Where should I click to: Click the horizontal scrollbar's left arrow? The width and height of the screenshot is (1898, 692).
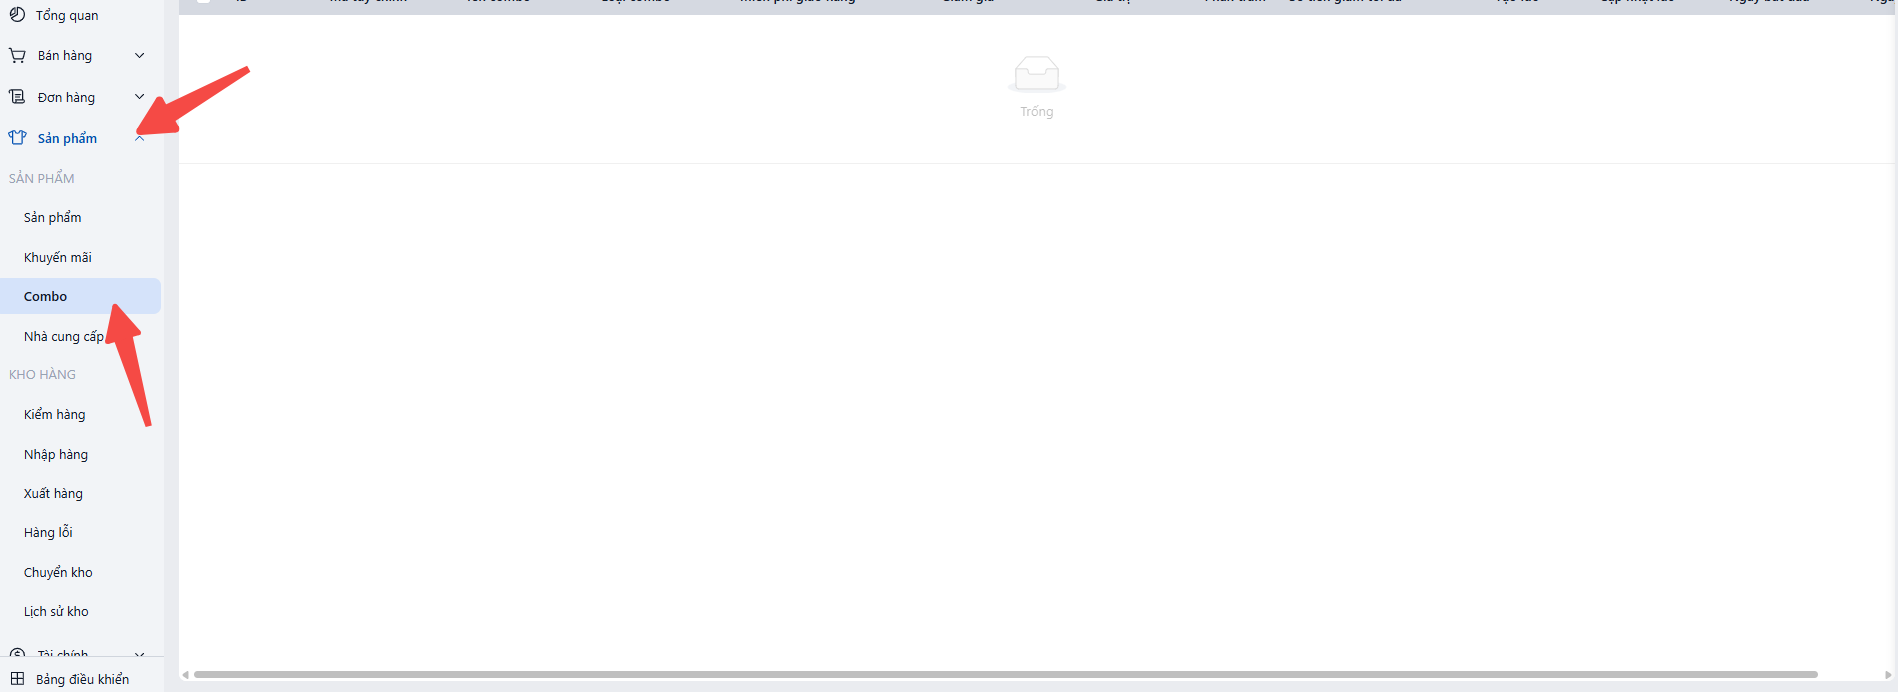click(185, 675)
